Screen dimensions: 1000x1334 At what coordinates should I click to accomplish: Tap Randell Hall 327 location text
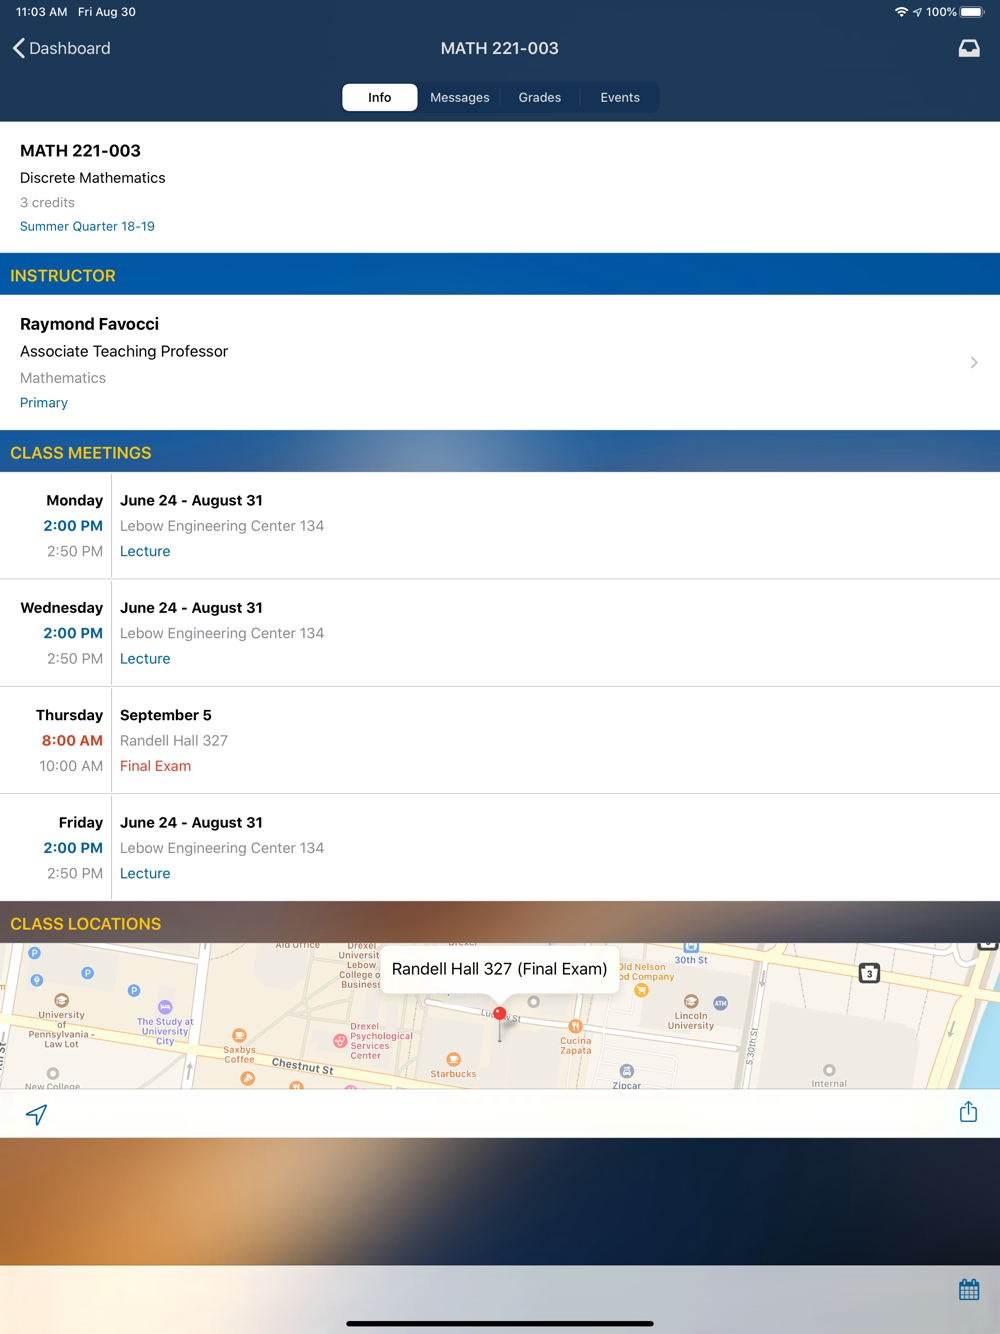point(174,740)
